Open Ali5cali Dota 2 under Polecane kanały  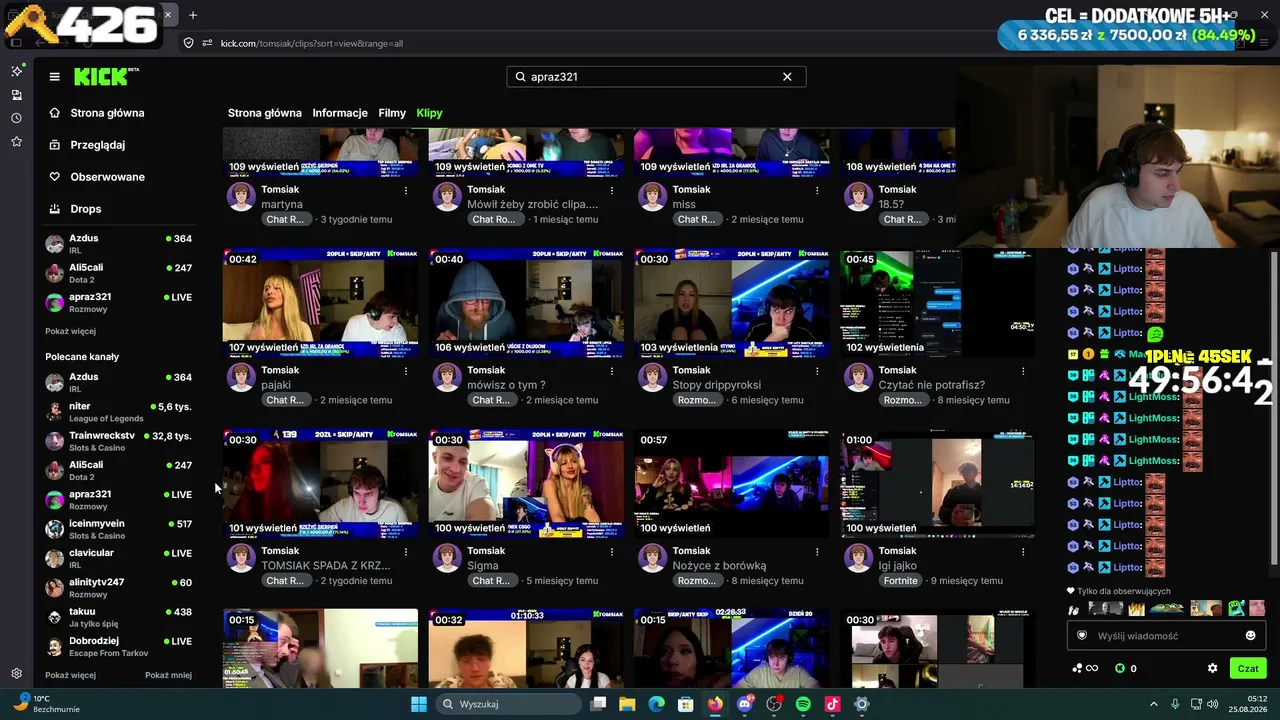(x=118, y=471)
